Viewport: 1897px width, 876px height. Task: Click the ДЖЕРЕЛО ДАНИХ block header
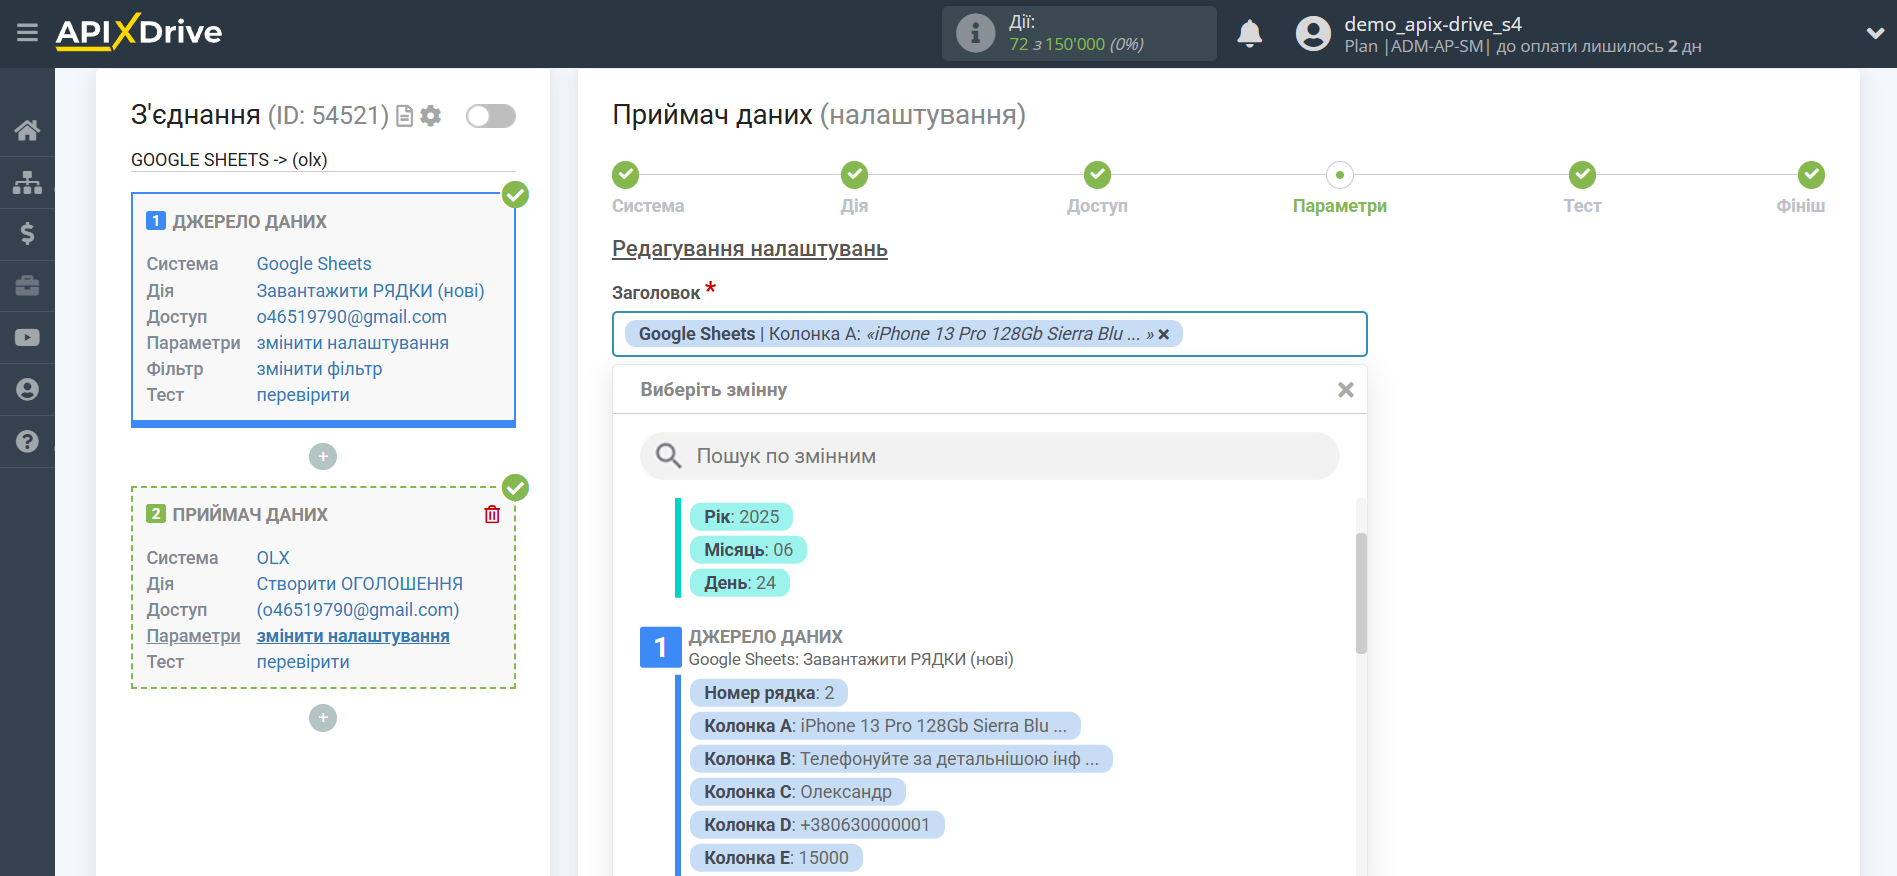tap(250, 222)
